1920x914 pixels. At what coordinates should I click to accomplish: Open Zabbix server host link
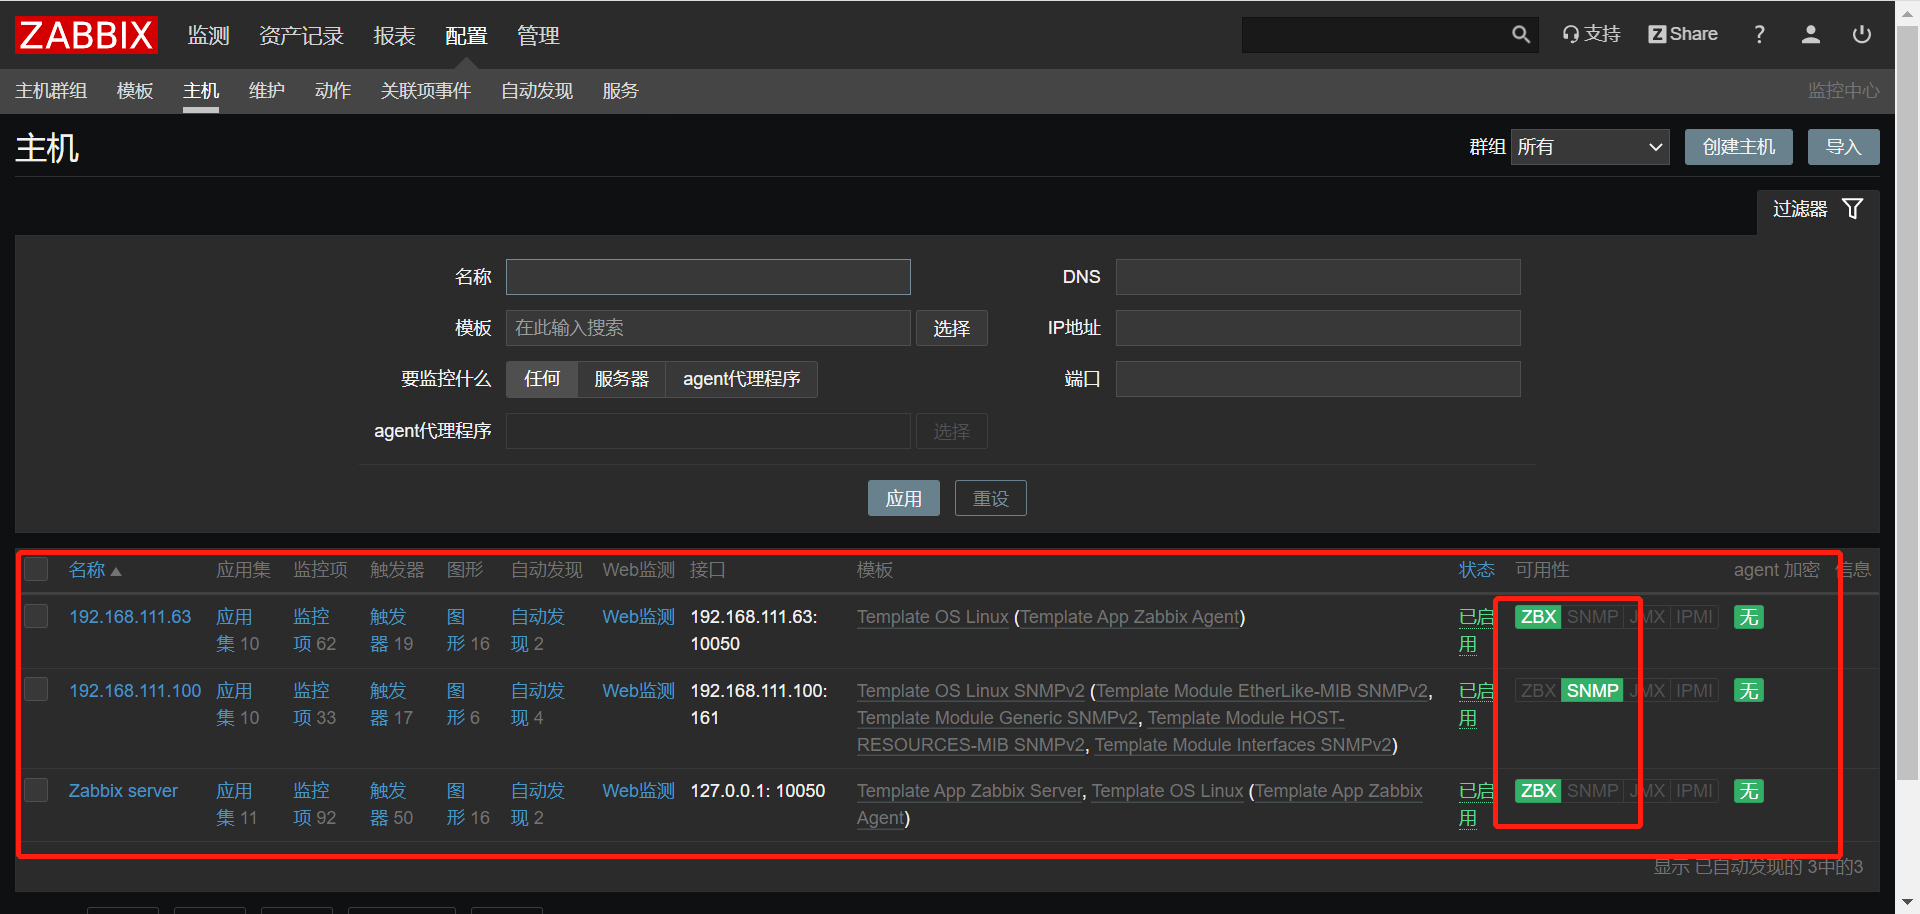click(x=123, y=791)
